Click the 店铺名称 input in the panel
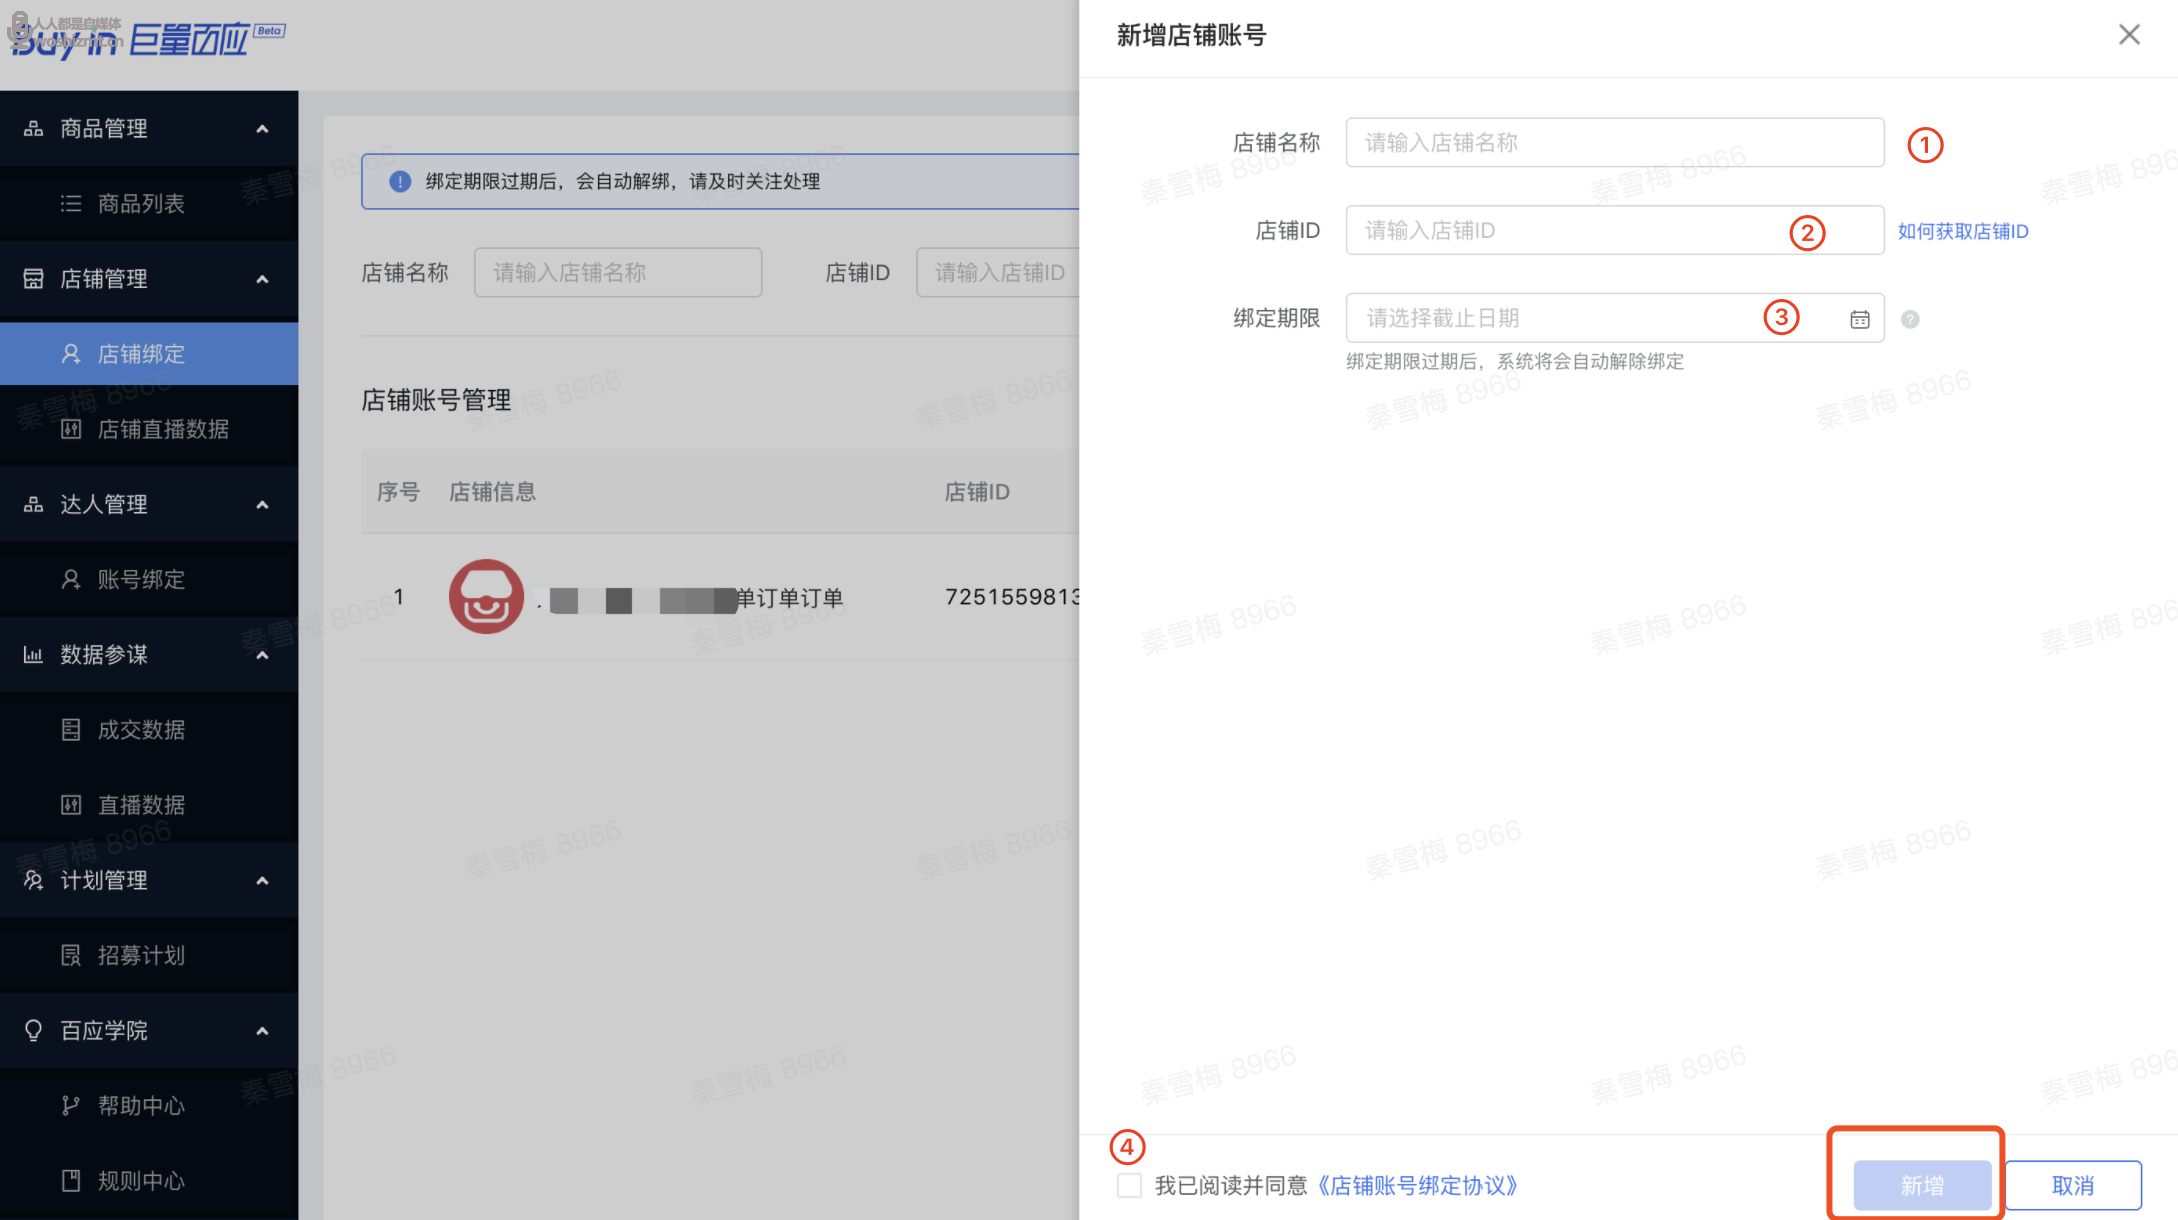2178x1220 pixels. [1613, 143]
